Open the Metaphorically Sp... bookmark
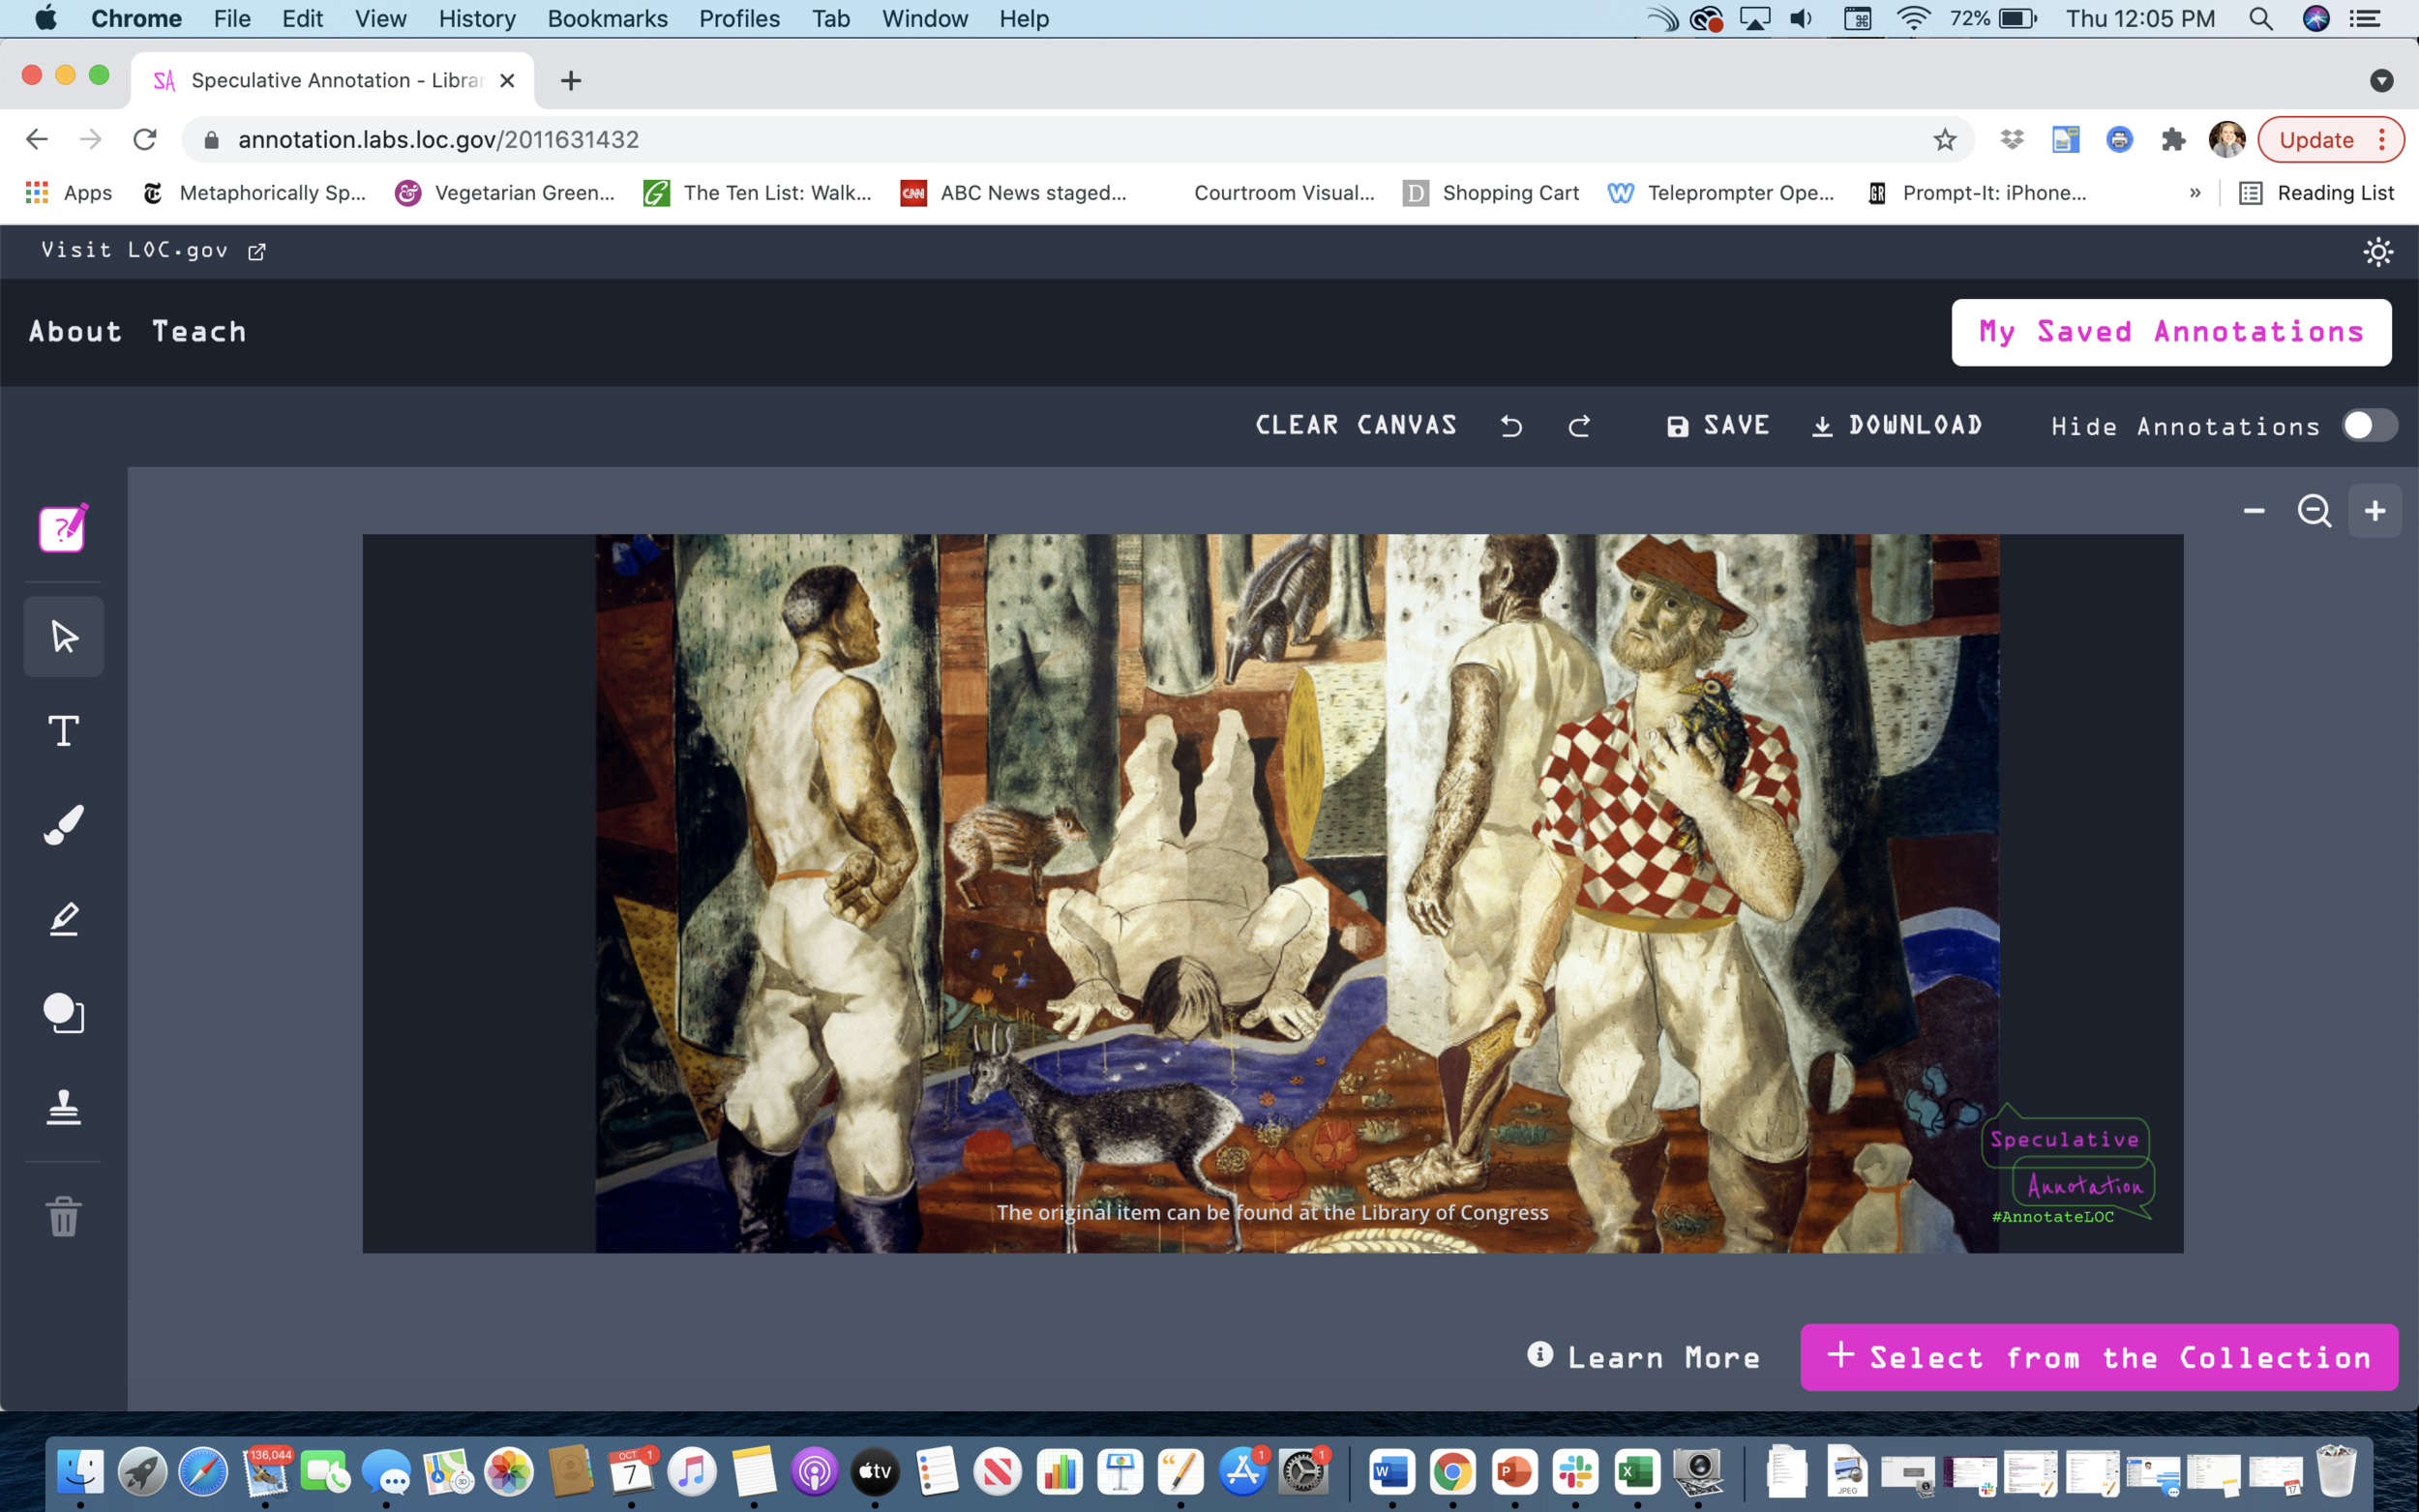The height and width of the screenshot is (1512, 2419). [254, 193]
